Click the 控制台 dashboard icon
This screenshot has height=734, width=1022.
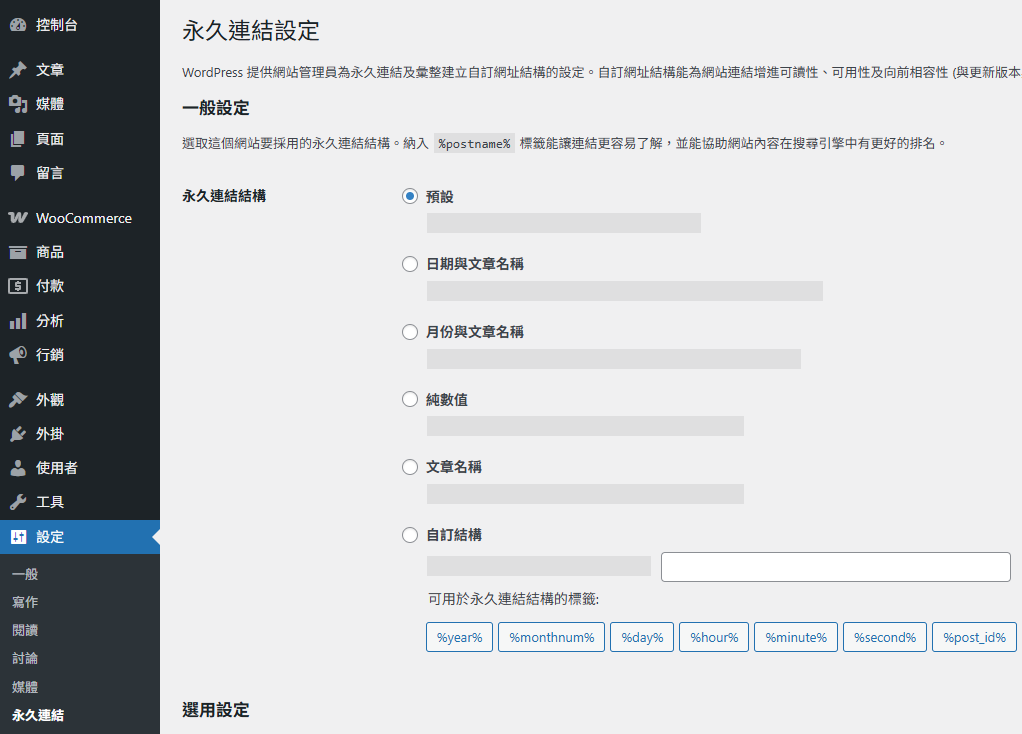(x=18, y=25)
